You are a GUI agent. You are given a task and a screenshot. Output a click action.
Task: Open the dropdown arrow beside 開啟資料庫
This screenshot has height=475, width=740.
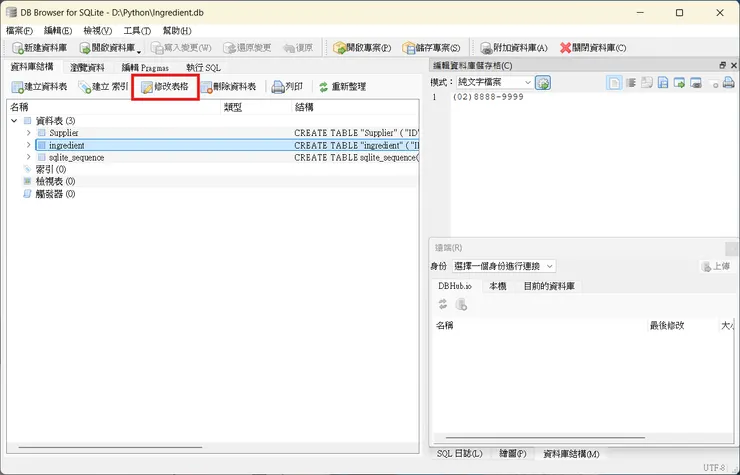pyautogui.click(x=139, y=50)
